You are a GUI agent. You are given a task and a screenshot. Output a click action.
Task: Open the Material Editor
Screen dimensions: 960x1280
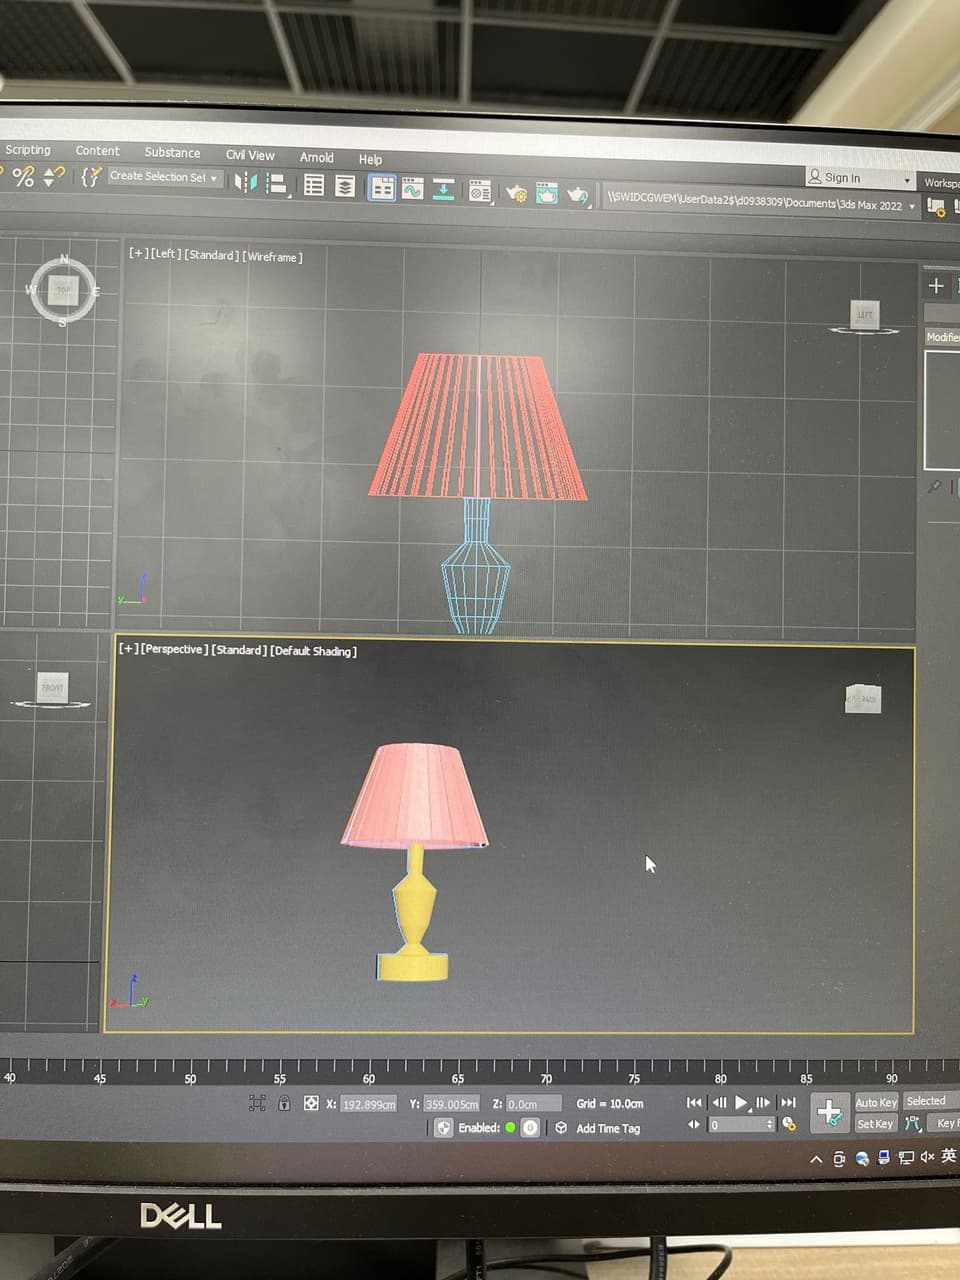481,190
